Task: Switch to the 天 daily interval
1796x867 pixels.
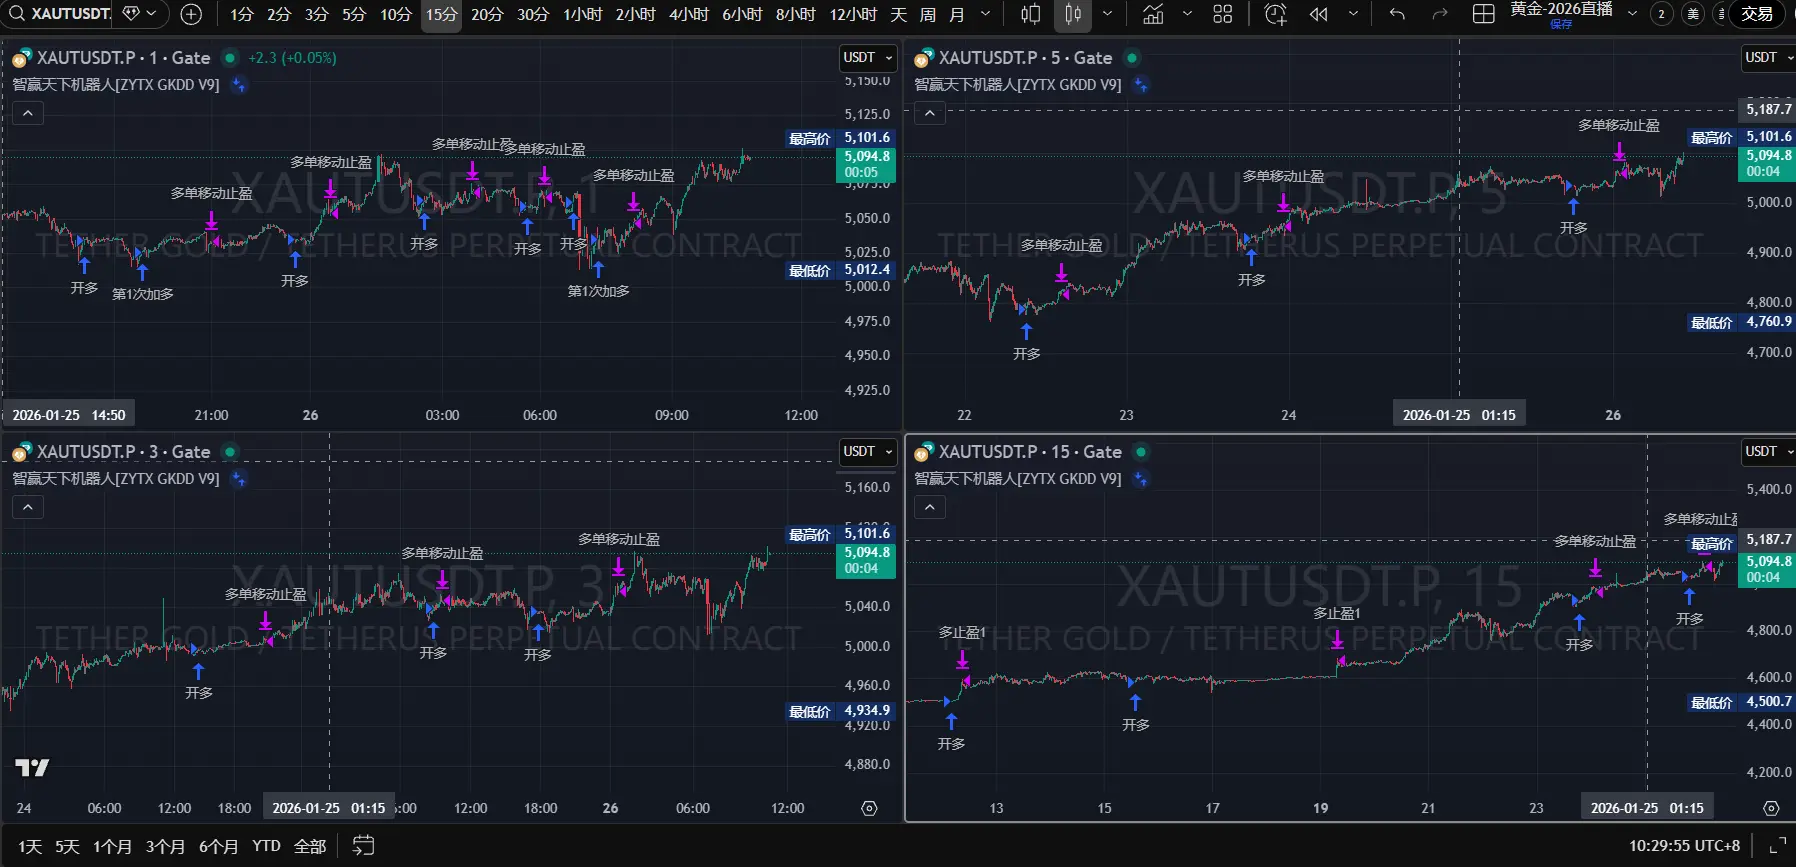Action: [899, 14]
